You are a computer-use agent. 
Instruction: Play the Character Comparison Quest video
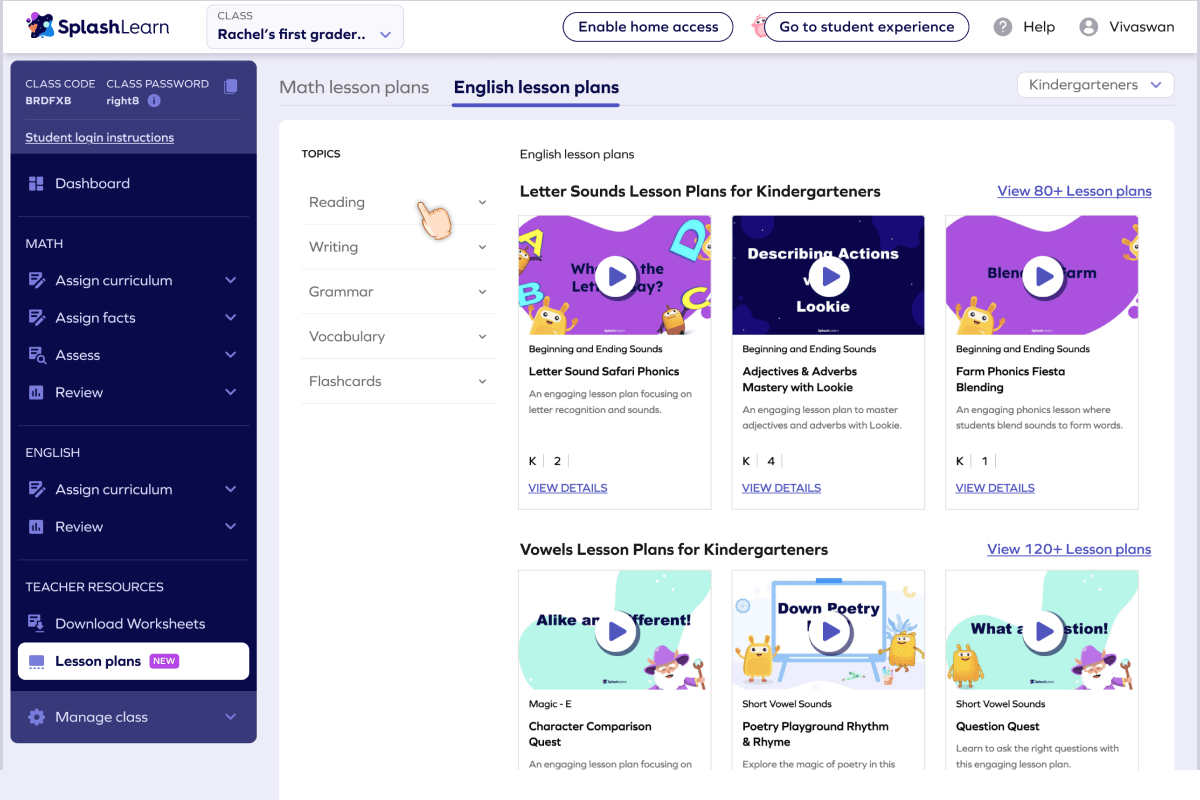click(x=615, y=631)
